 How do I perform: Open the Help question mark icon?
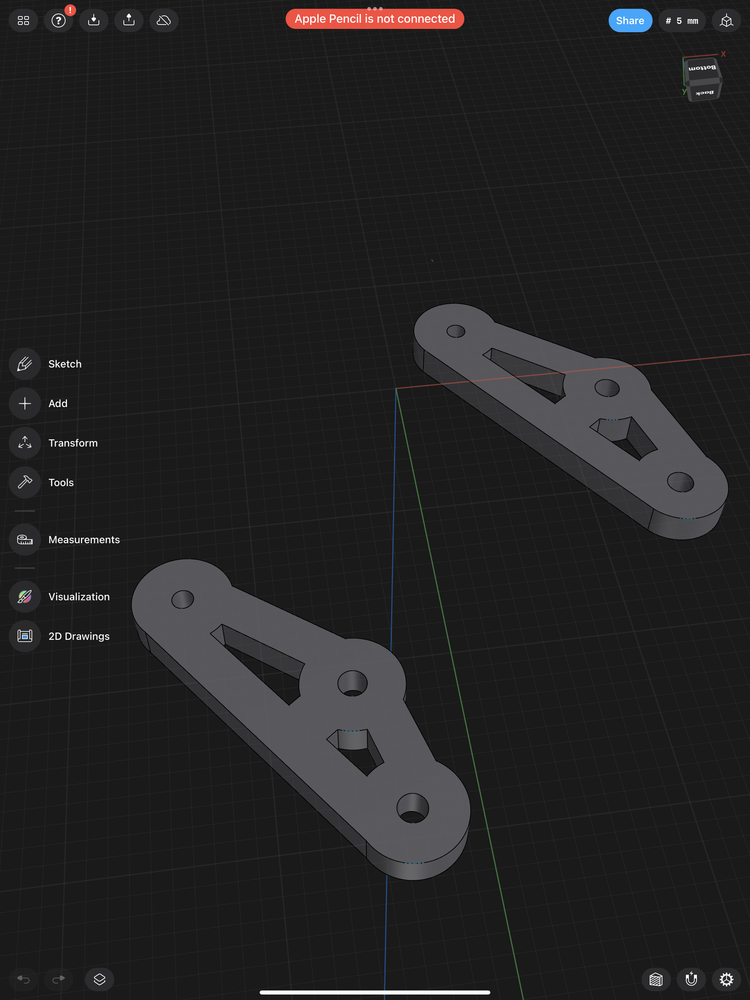58,20
